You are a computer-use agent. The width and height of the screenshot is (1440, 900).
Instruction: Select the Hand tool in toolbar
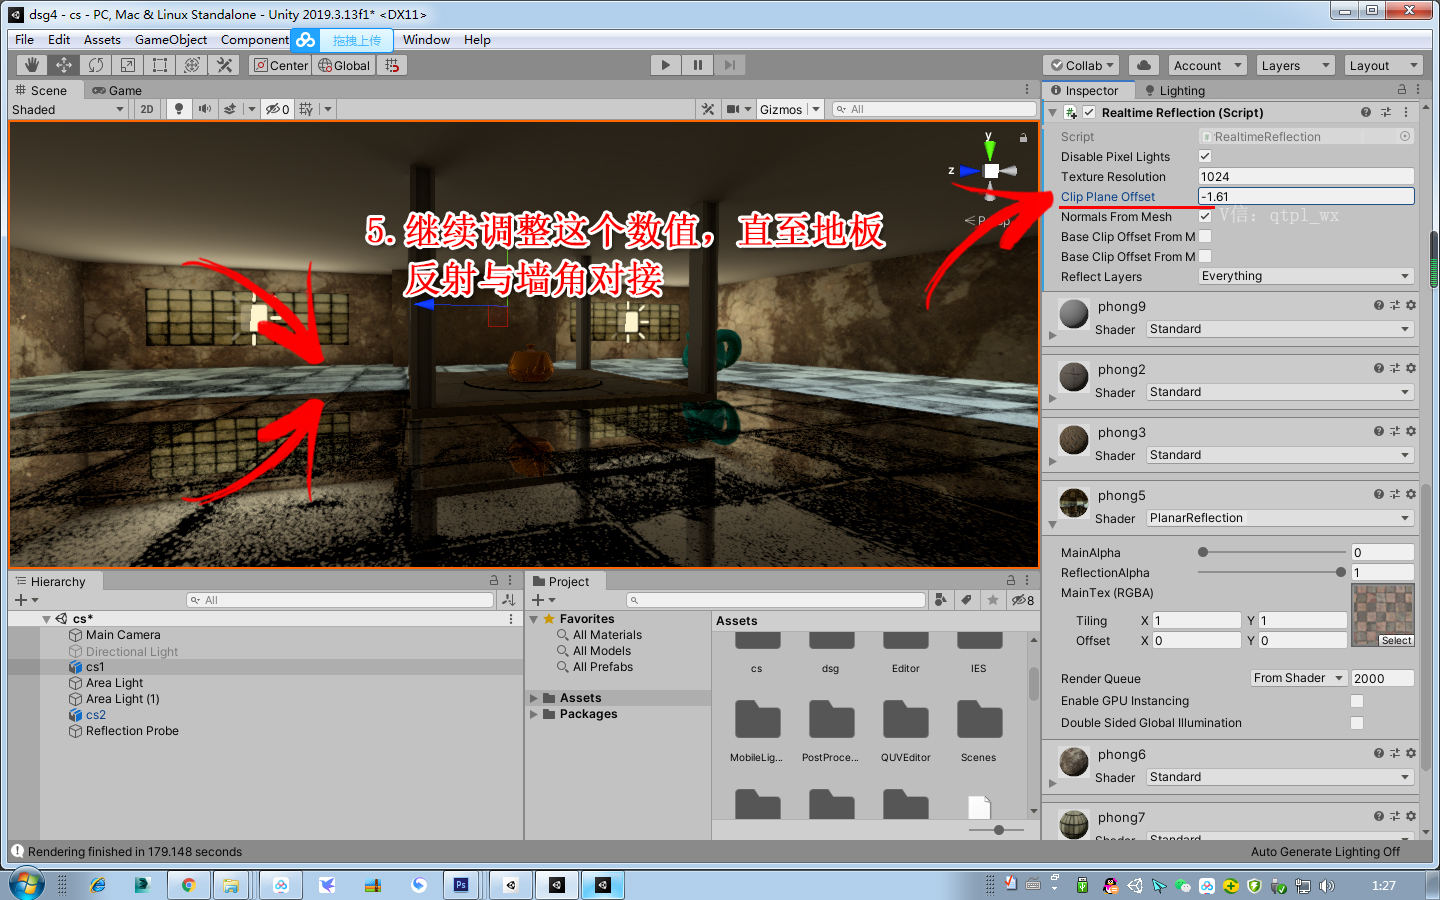point(32,65)
